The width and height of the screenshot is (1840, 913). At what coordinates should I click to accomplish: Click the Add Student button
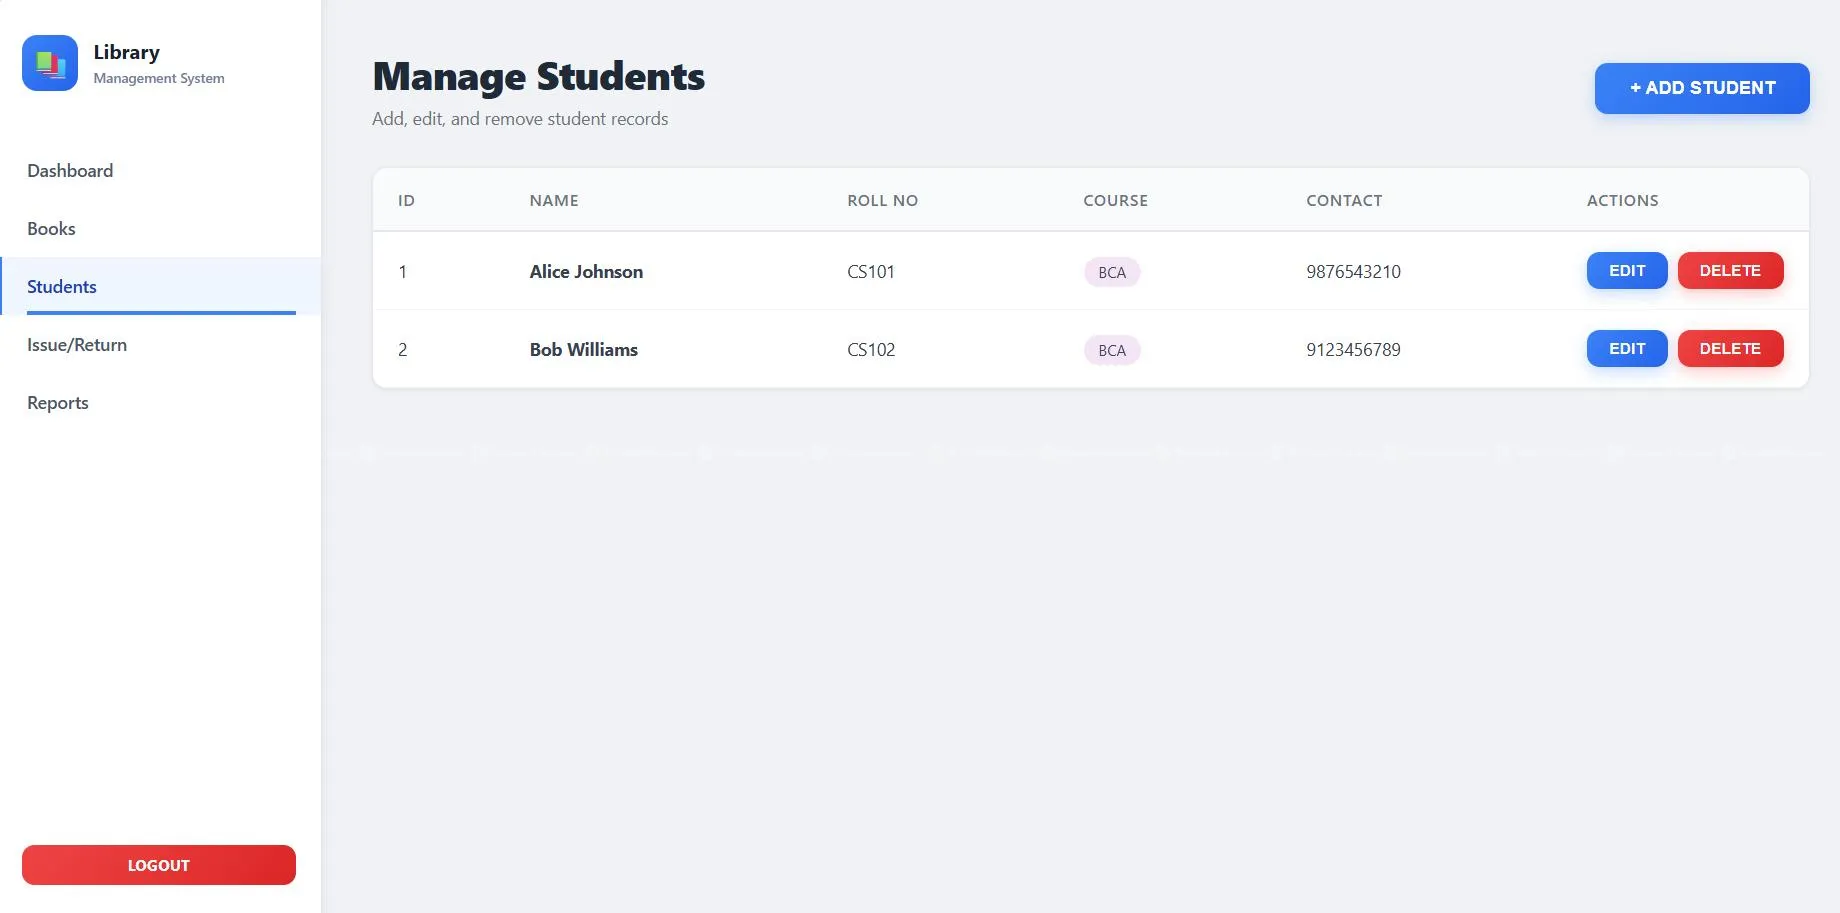point(1701,88)
